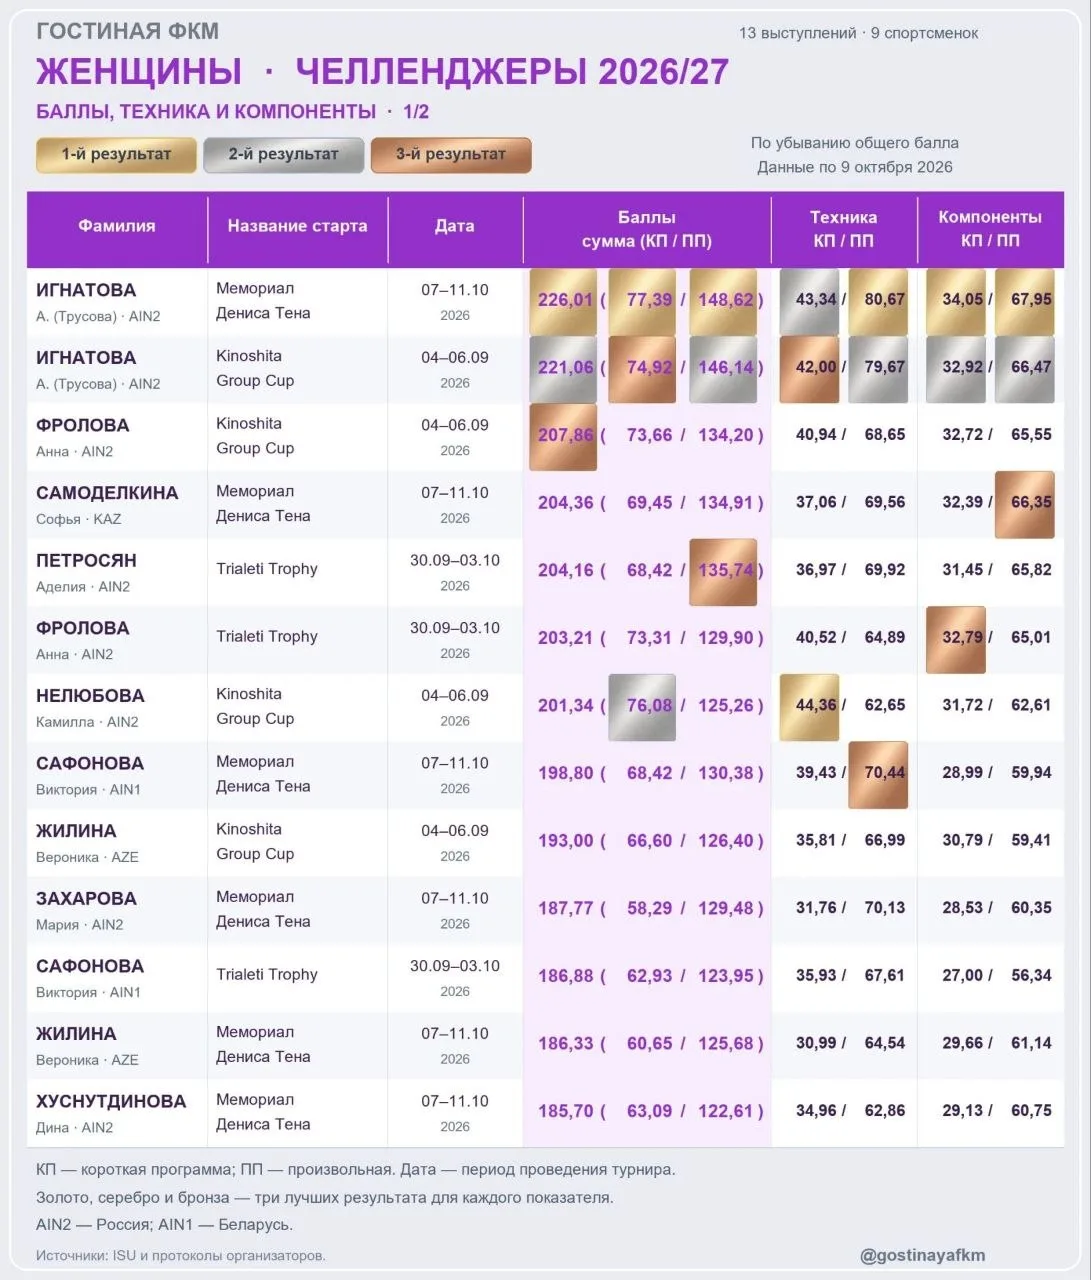
Task: Click the bronze free skate score '135,74'
Action: click(x=723, y=571)
